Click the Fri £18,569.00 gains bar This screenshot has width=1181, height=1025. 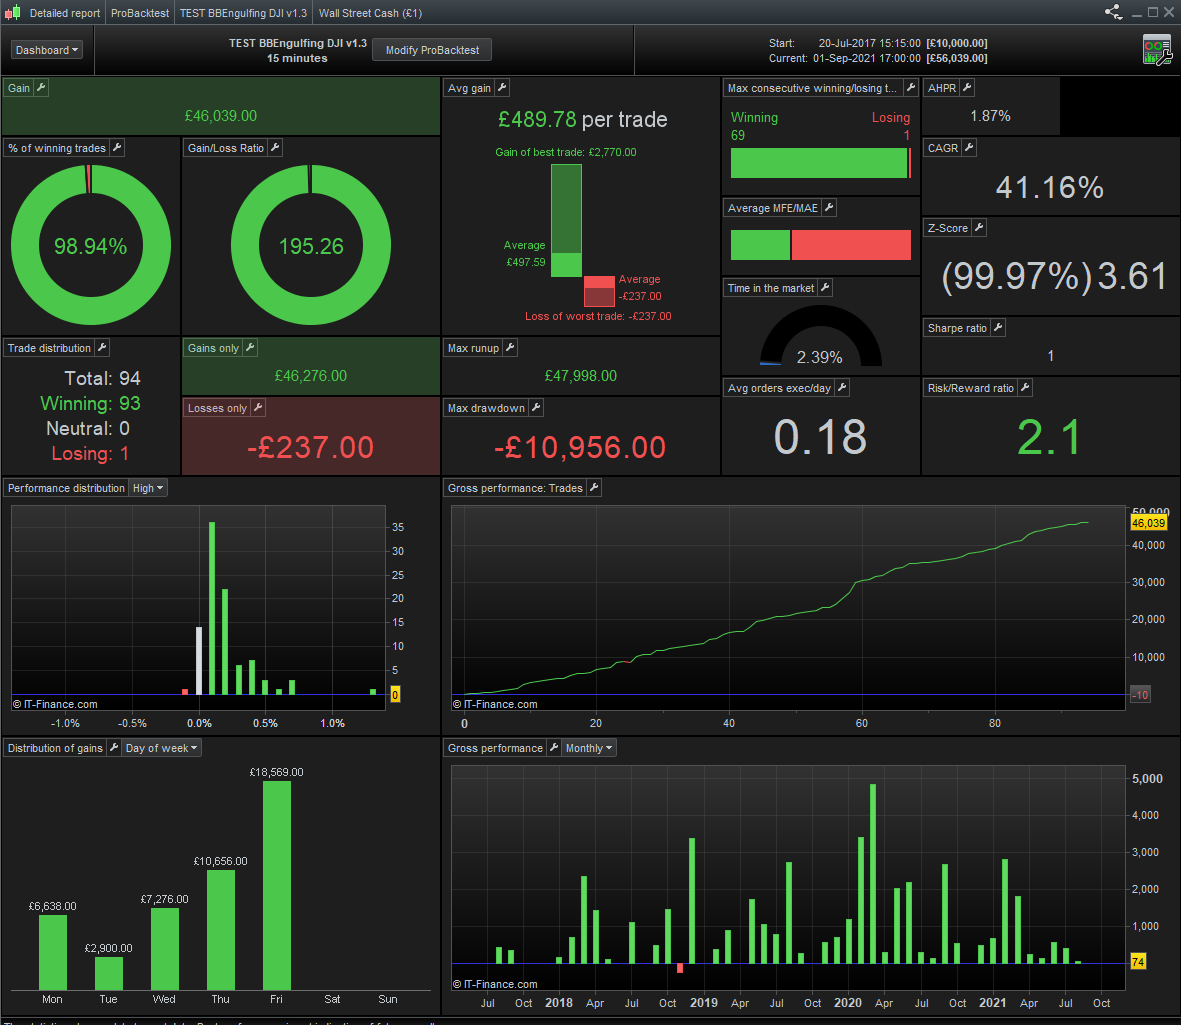coord(276,885)
